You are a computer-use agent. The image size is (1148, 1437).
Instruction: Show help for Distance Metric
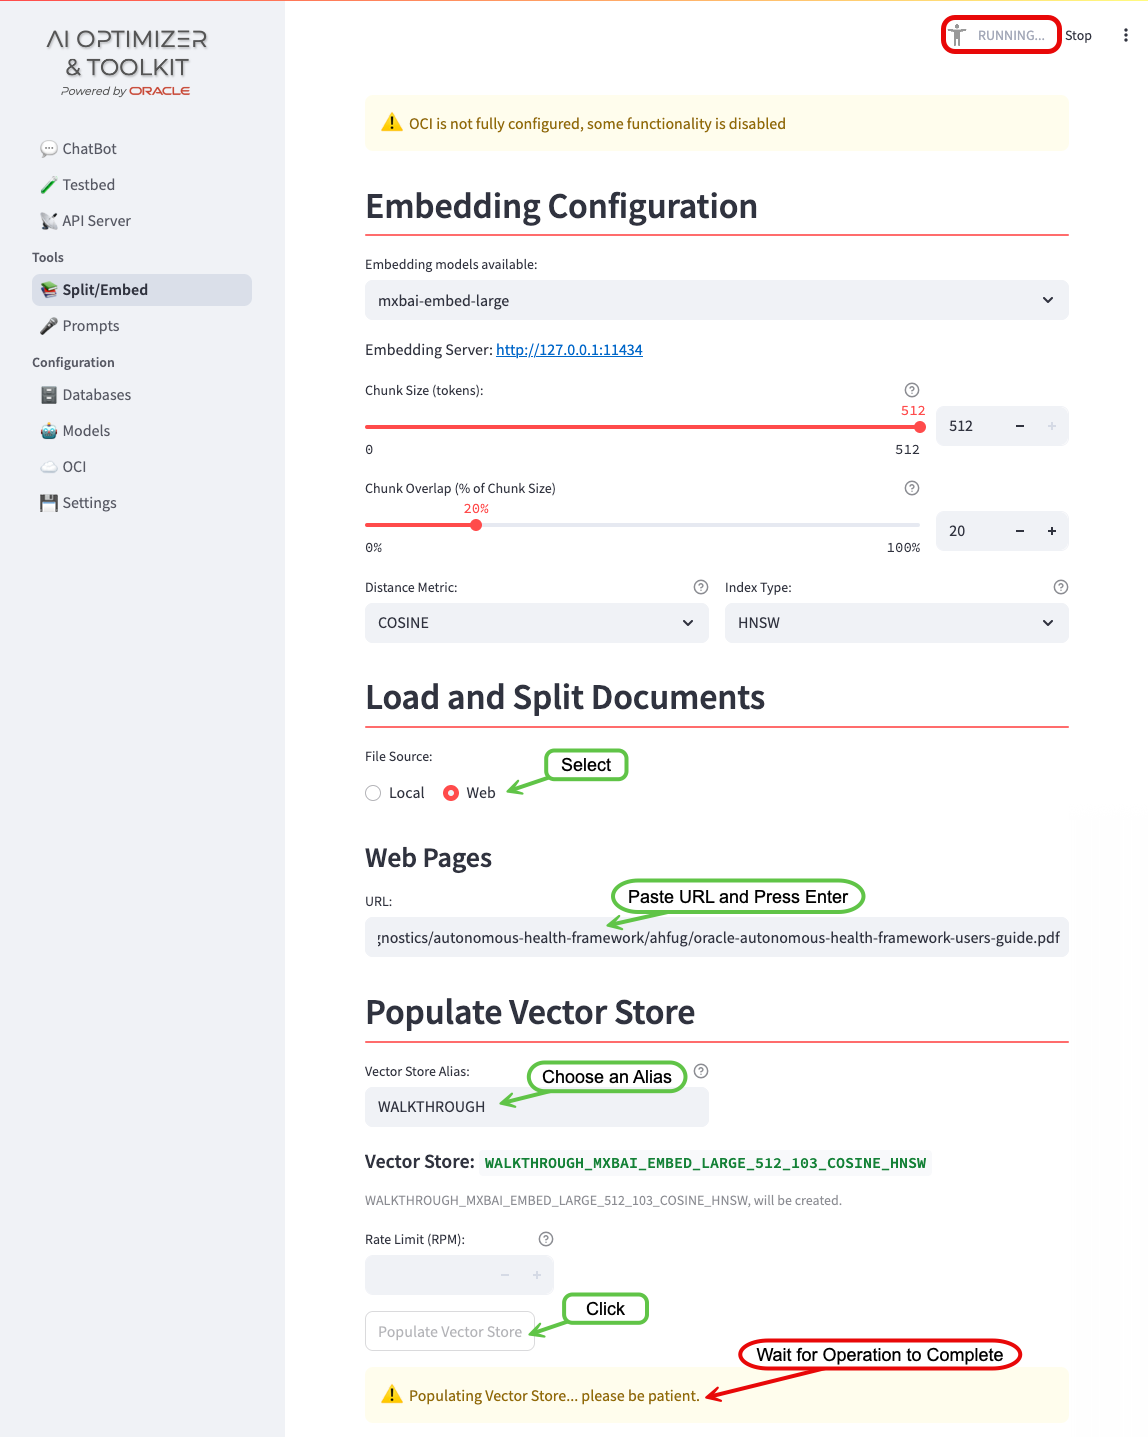click(701, 587)
